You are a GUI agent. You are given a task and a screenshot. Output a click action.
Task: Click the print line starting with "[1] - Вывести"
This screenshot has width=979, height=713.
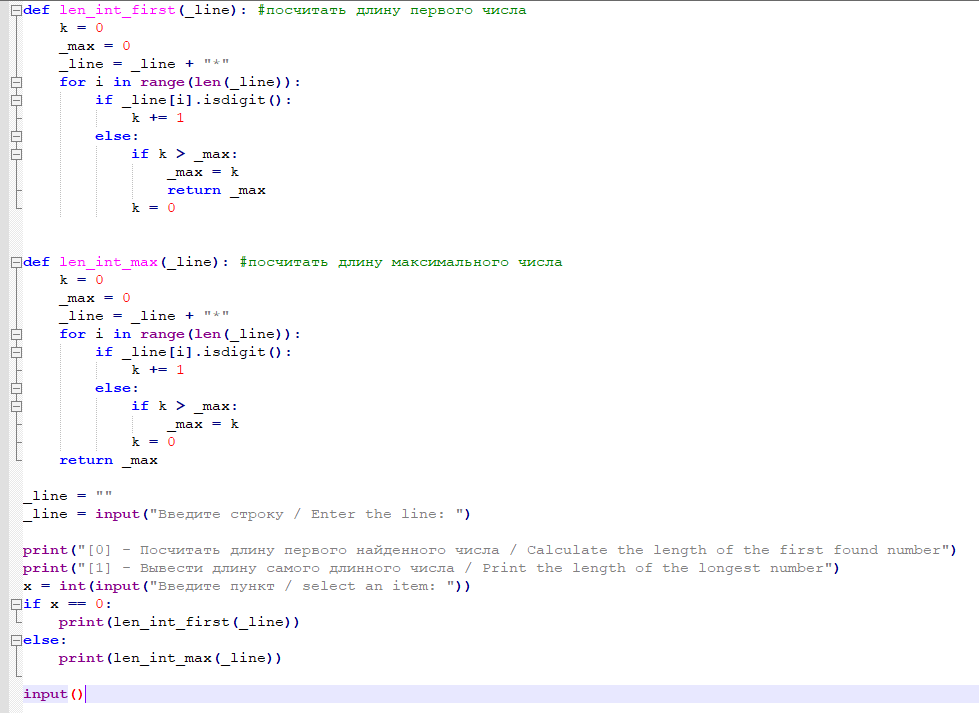(431, 568)
